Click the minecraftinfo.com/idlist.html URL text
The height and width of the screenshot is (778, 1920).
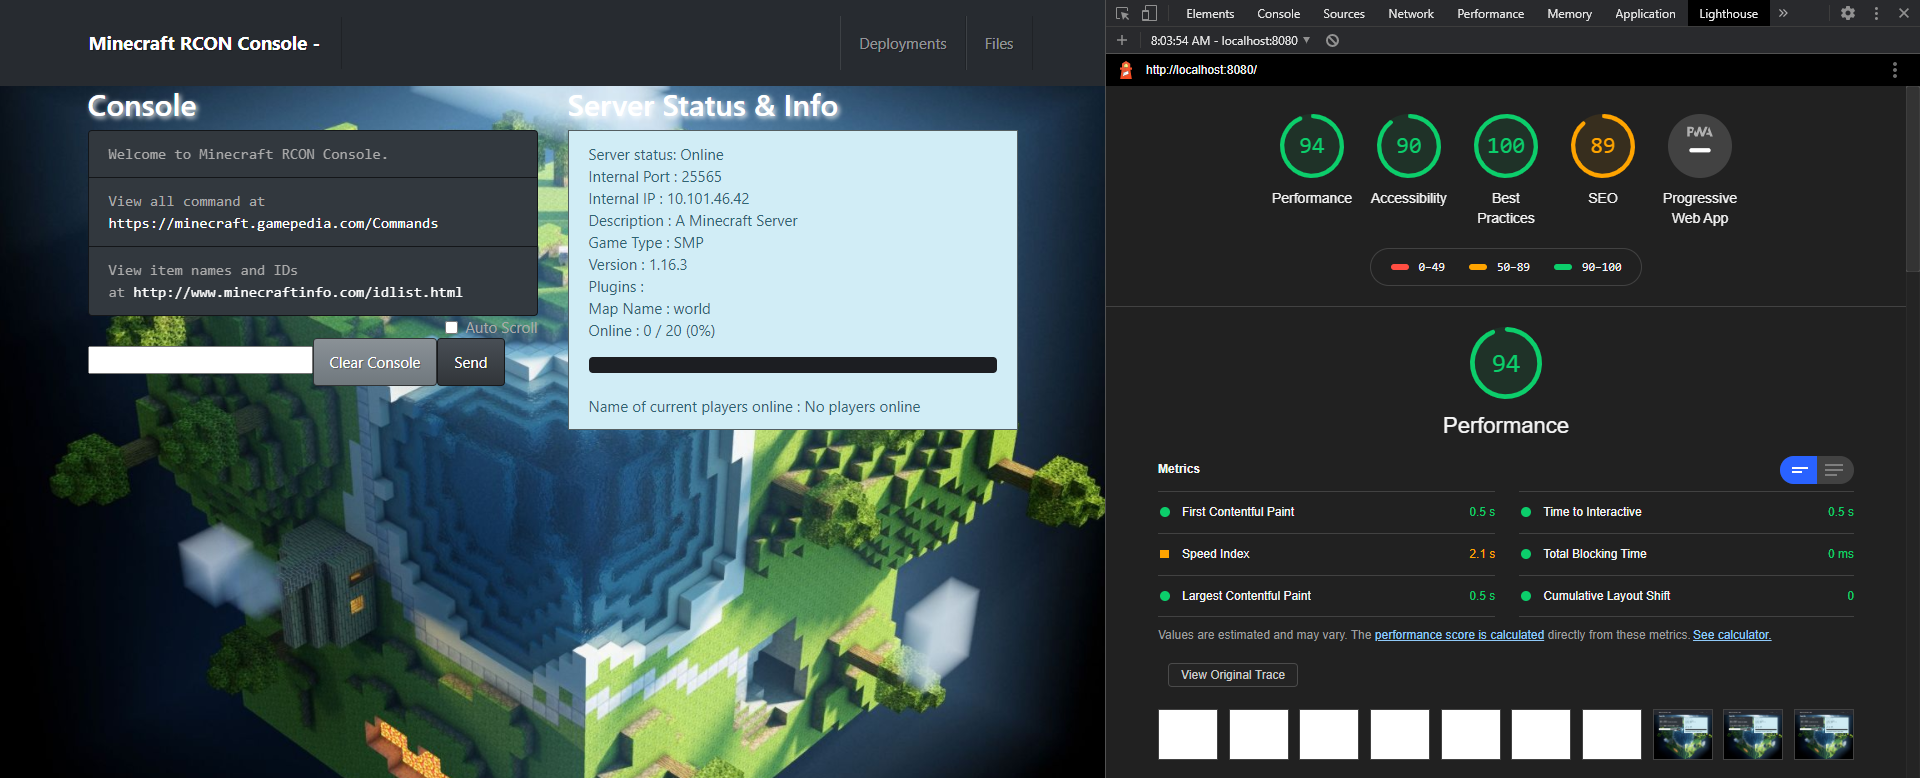pyautogui.click(x=298, y=292)
